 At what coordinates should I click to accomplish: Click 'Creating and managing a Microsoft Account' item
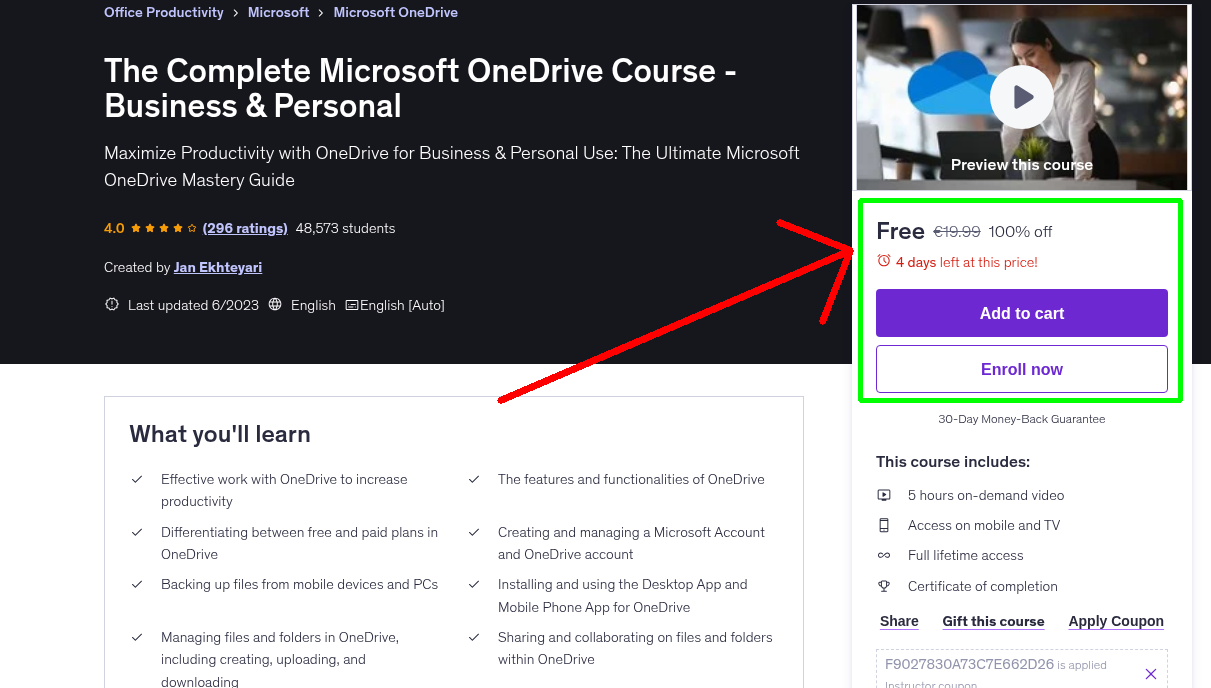[x=631, y=543]
